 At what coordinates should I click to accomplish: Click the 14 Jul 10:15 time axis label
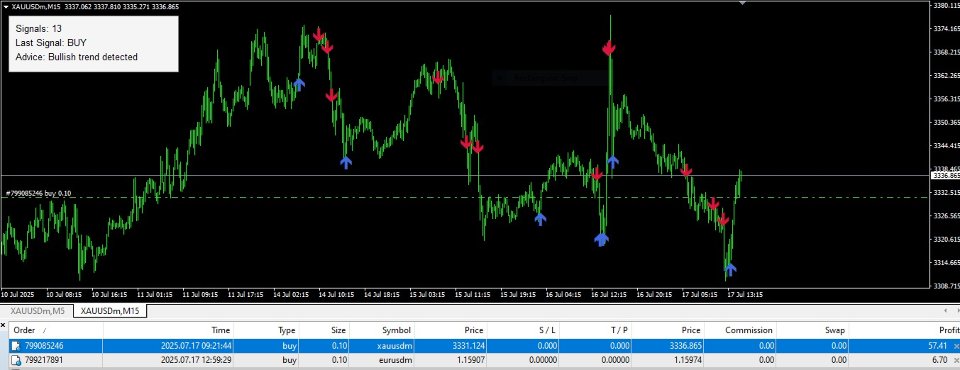pyautogui.click(x=337, y=295)
